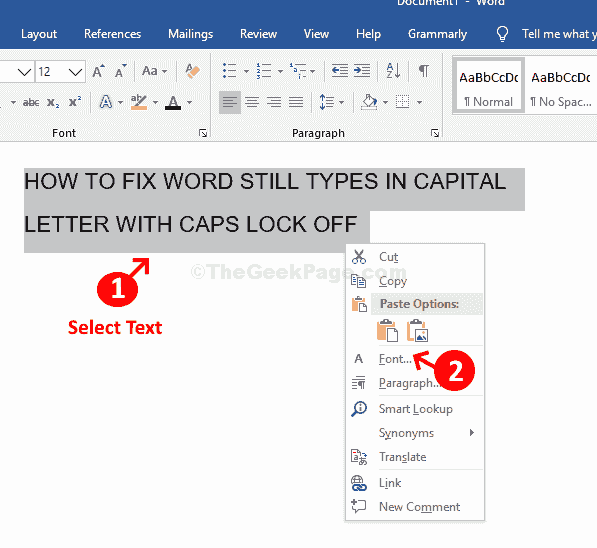Open the Review tab
Screen dimensions: 597x548
[x=258, y=34]
